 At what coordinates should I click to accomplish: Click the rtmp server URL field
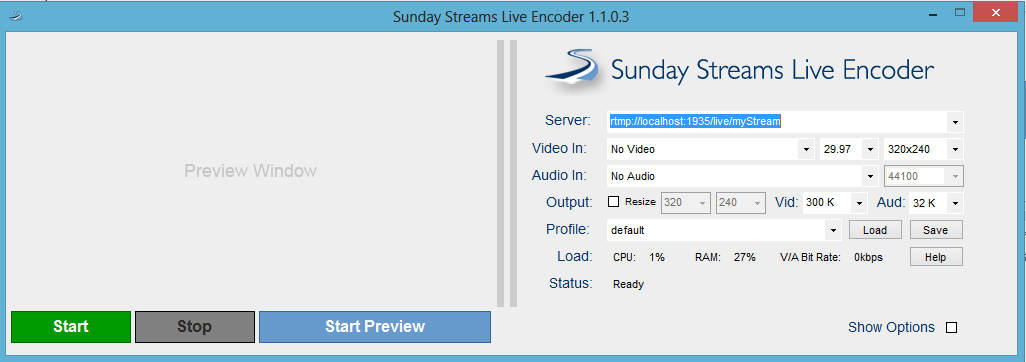coord(777,122)
